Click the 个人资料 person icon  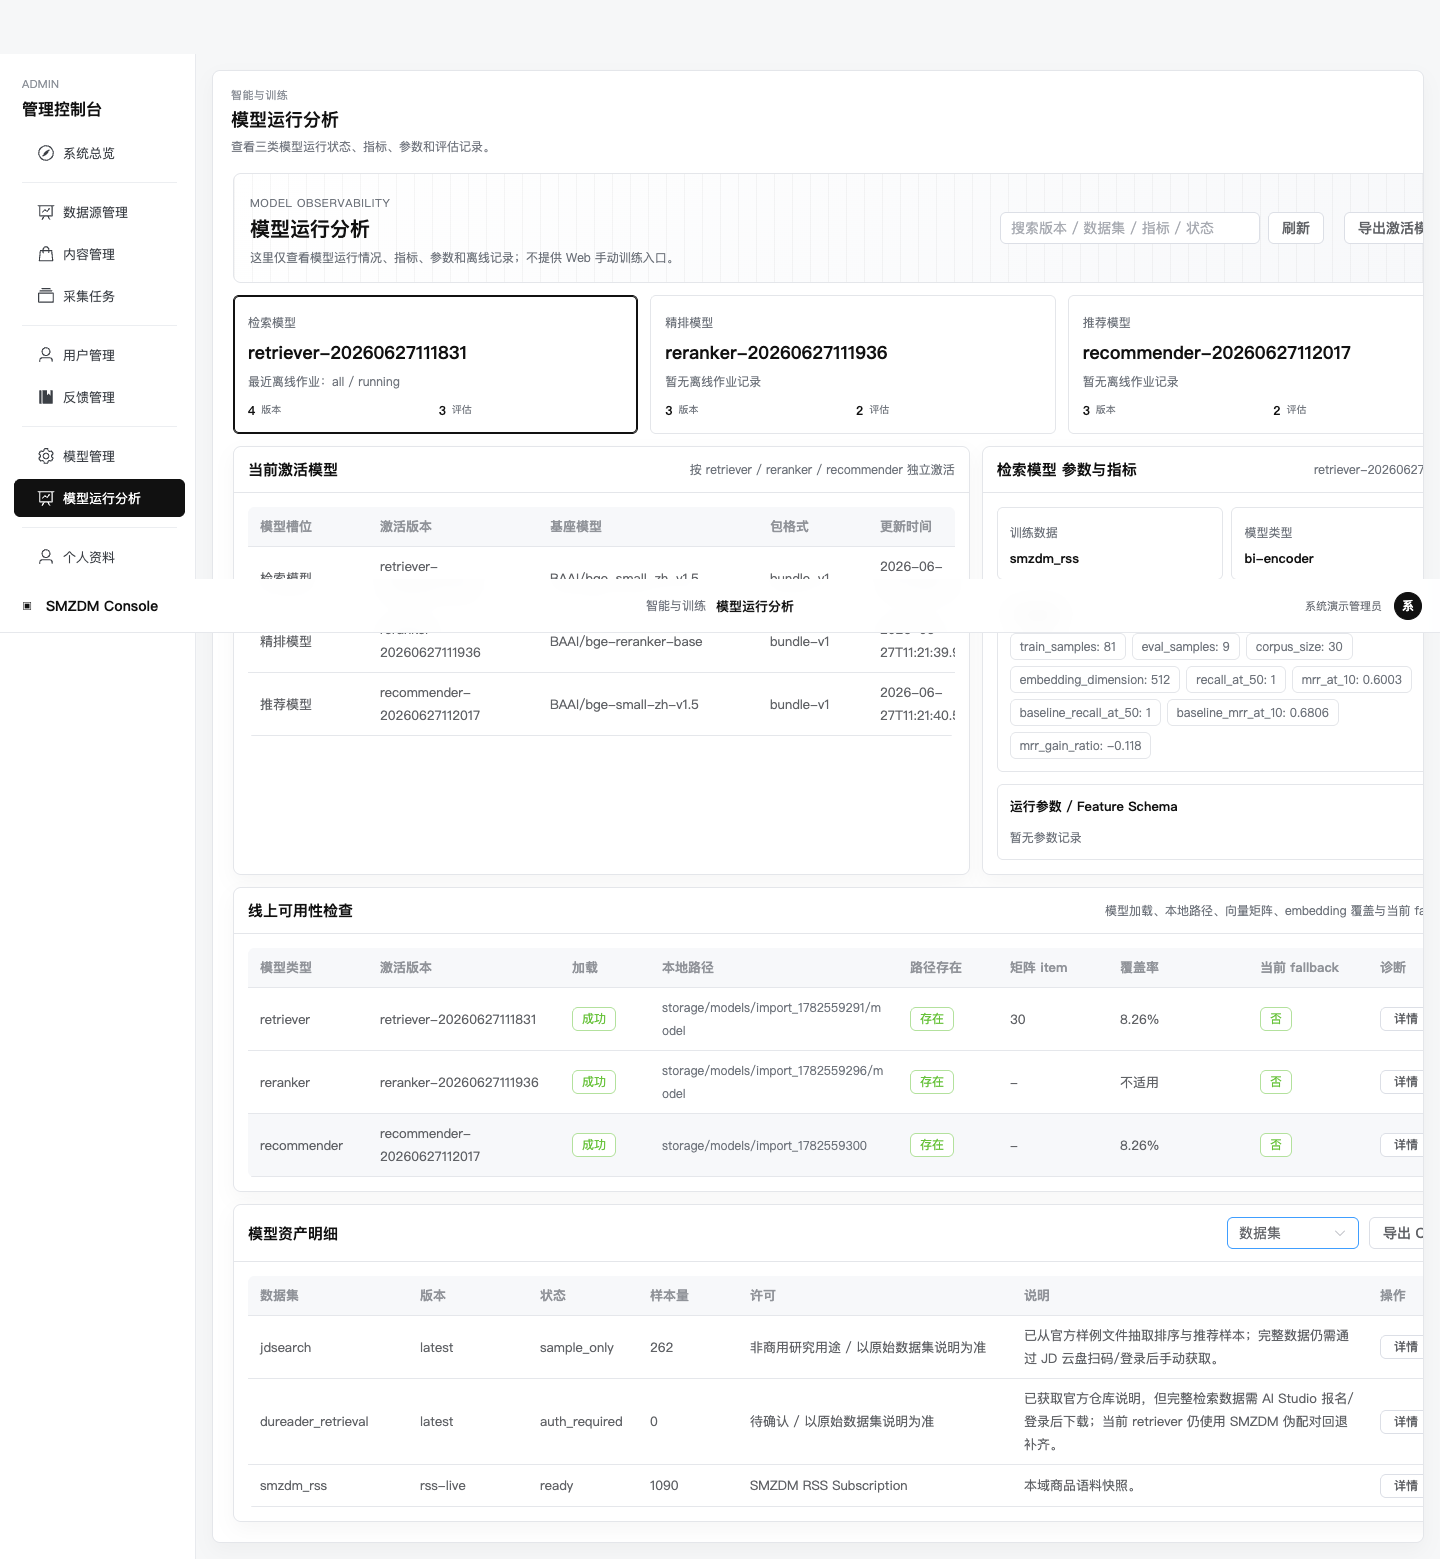(46, 557)
